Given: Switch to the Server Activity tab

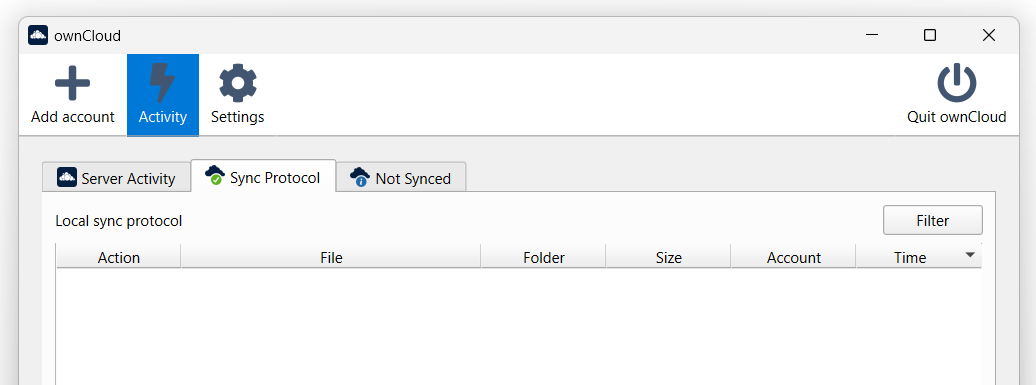Looking at the screenshot, I should pos(116,178).
